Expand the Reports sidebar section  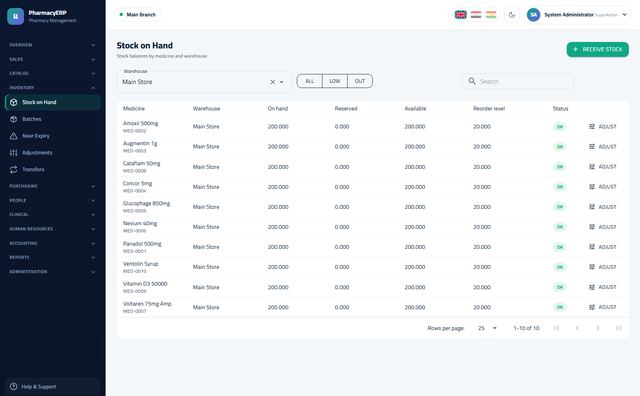tap(52, 257)
